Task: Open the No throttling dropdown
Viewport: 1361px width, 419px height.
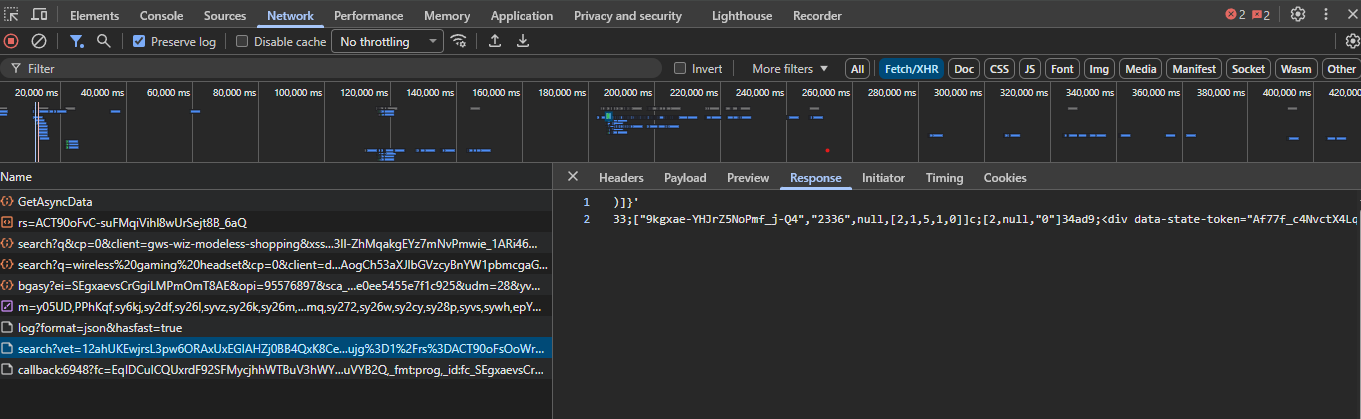Action: [388, 42]
